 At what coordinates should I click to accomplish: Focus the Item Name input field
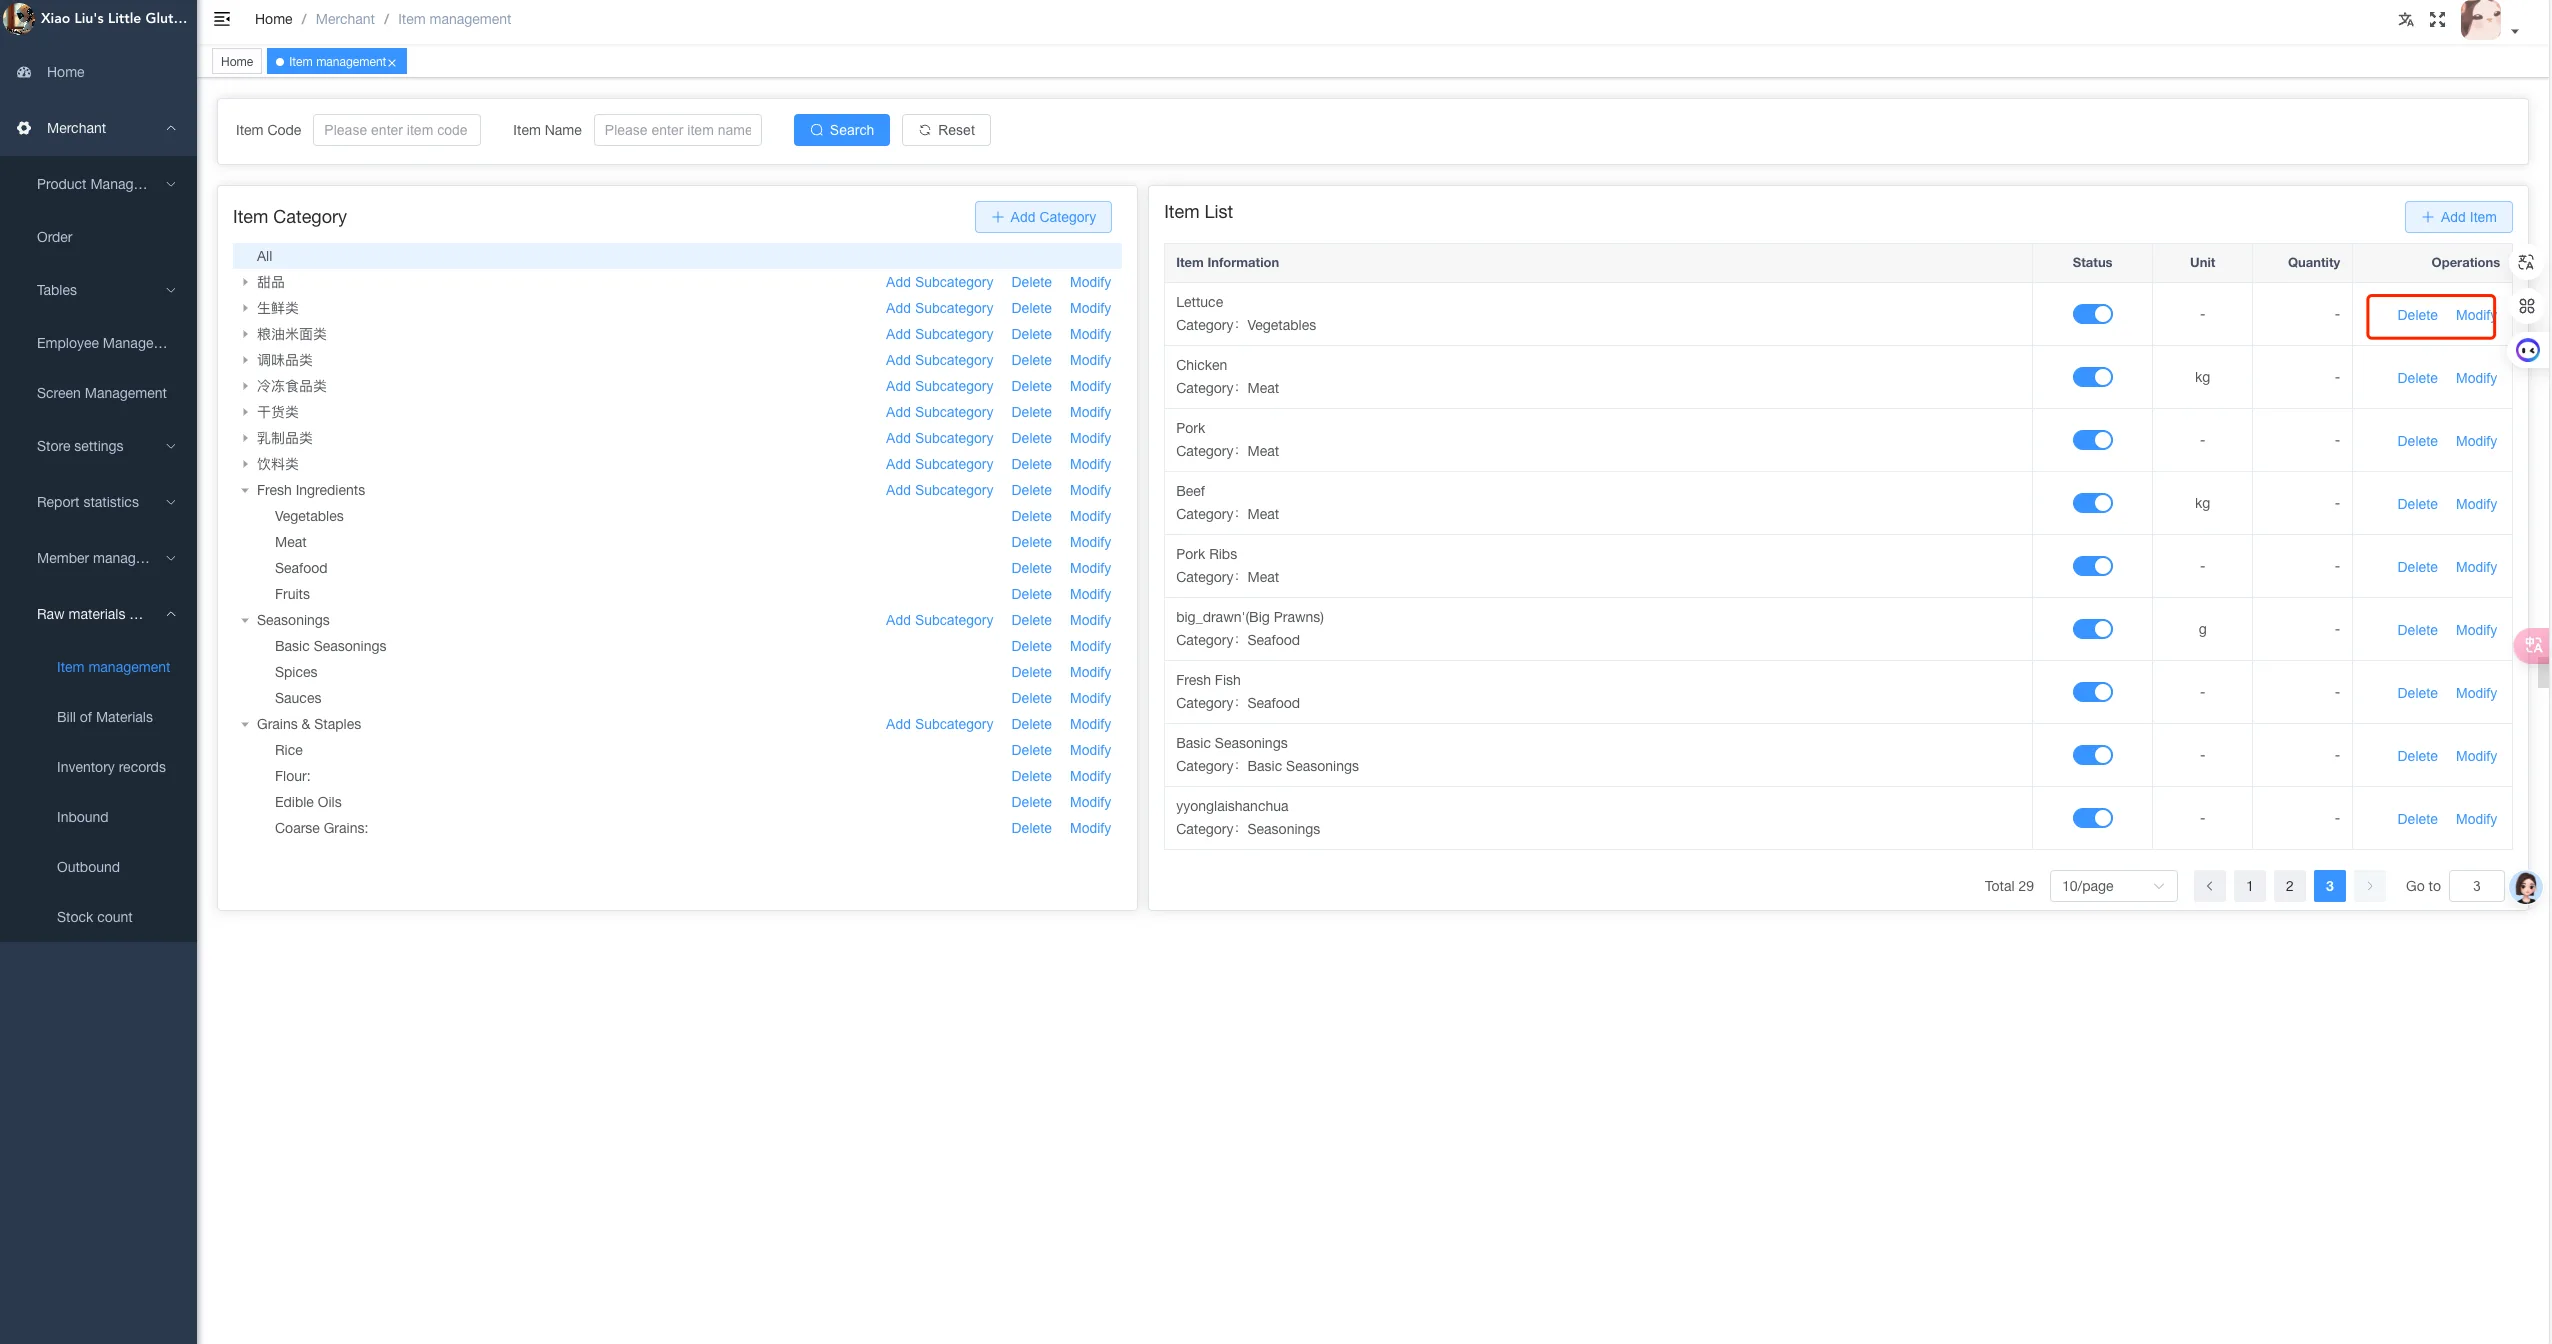[677, 130]
